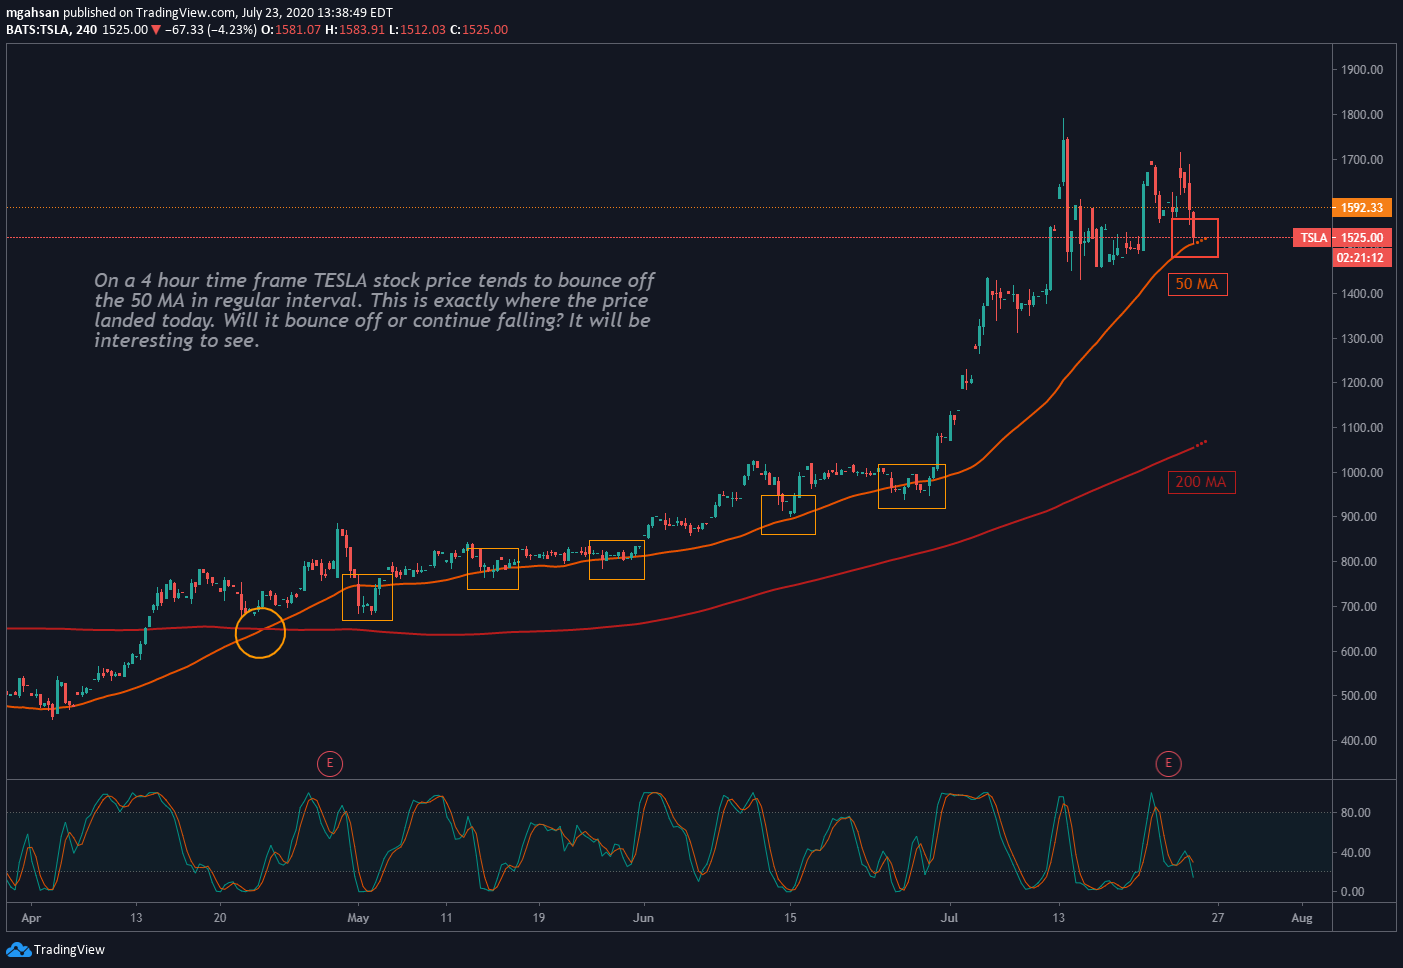Click the Apr date label
1403x968 pixels.
tap(31, 918)
